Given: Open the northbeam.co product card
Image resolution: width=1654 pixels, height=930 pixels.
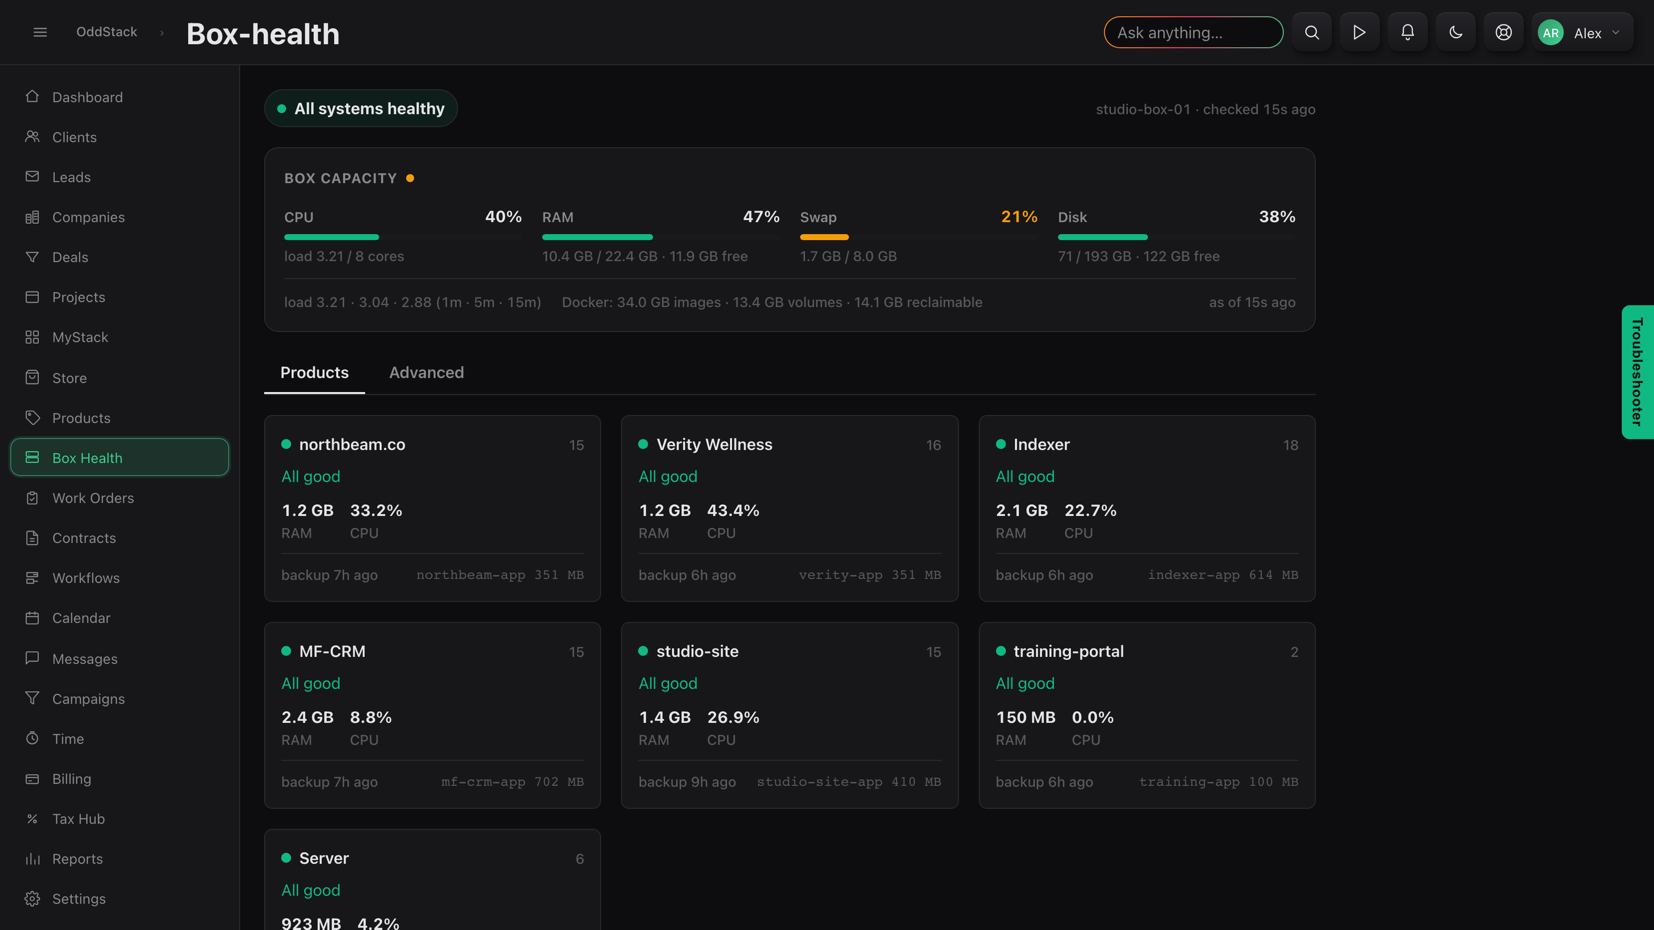Looking at the screenshot, I should click(432, 508).
